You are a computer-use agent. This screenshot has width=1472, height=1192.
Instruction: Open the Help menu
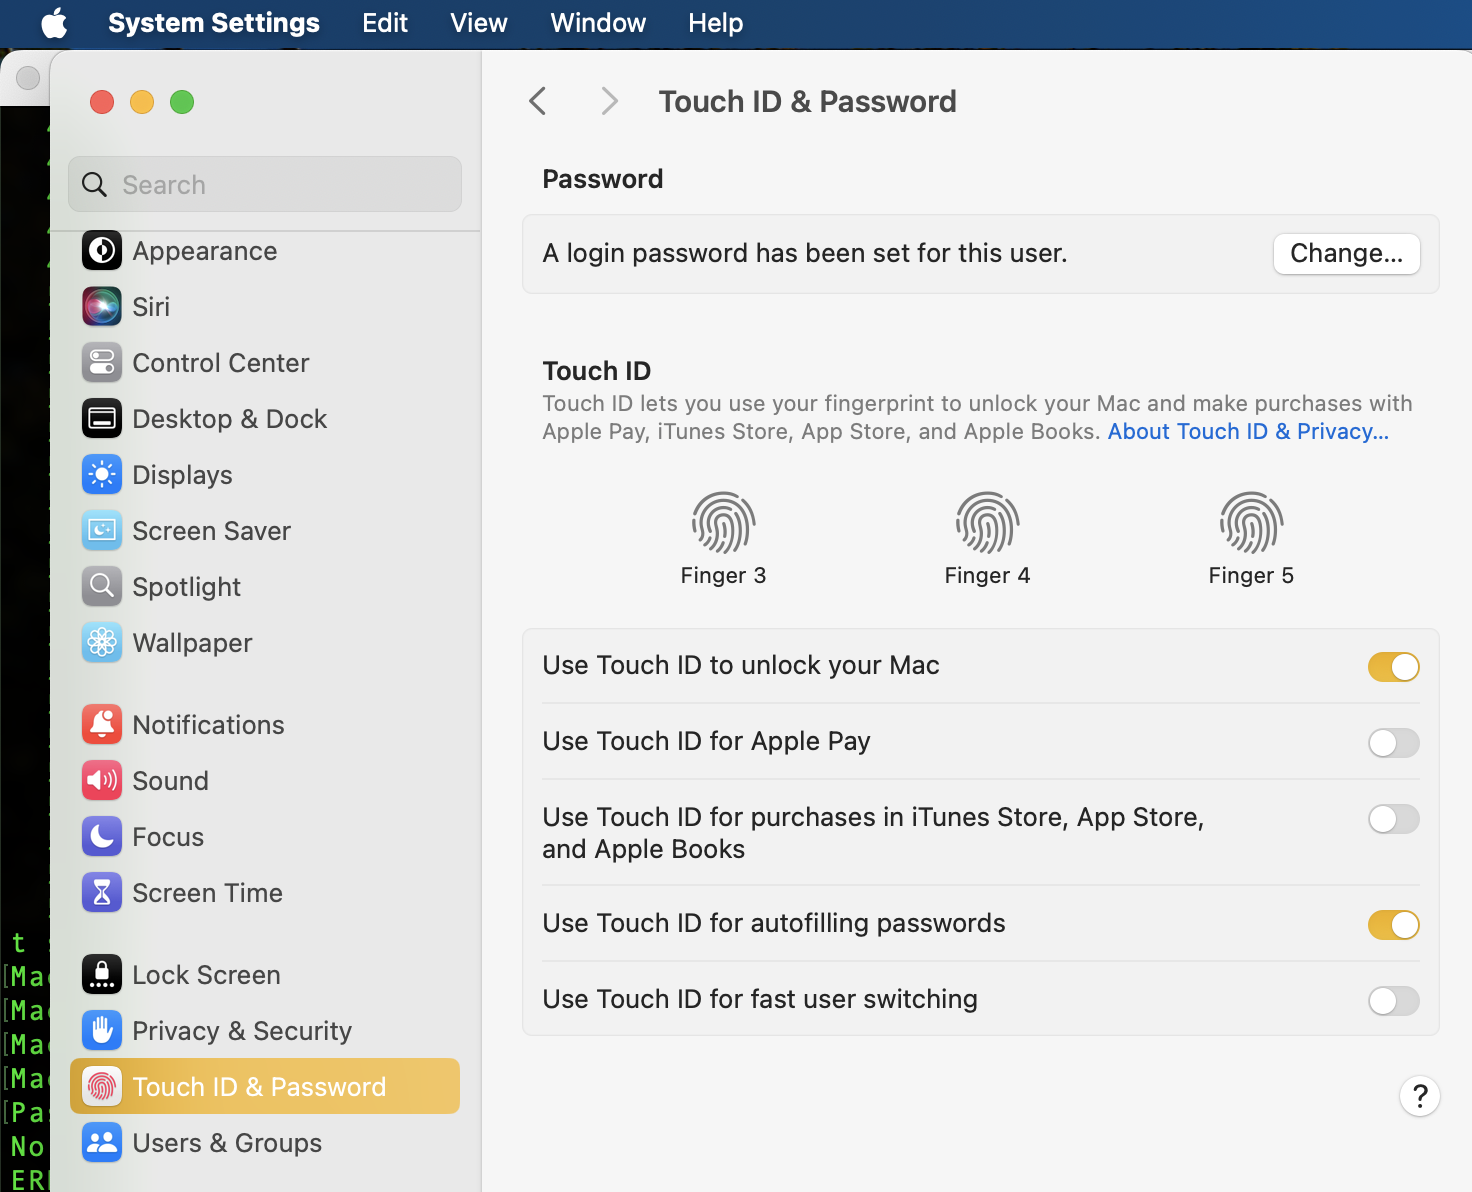[x=716, y=23]
